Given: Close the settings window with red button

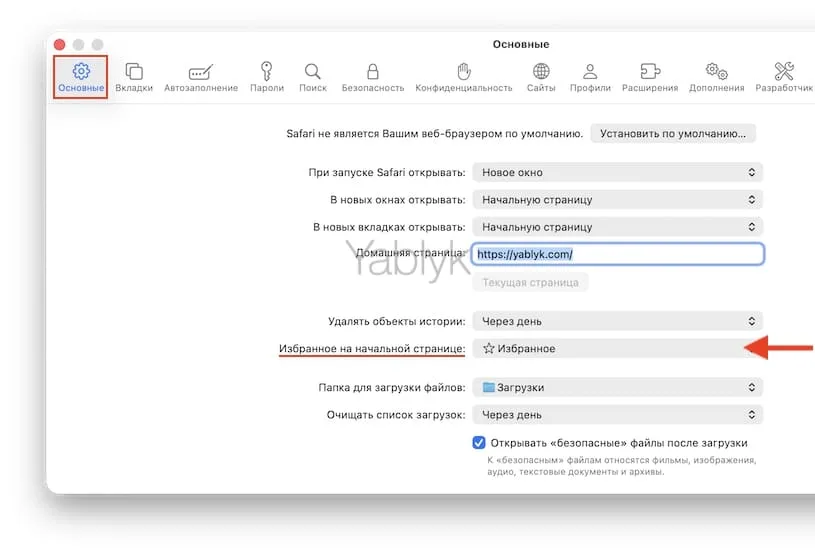Looking at the screenshot, I should [x=59, y=45].
